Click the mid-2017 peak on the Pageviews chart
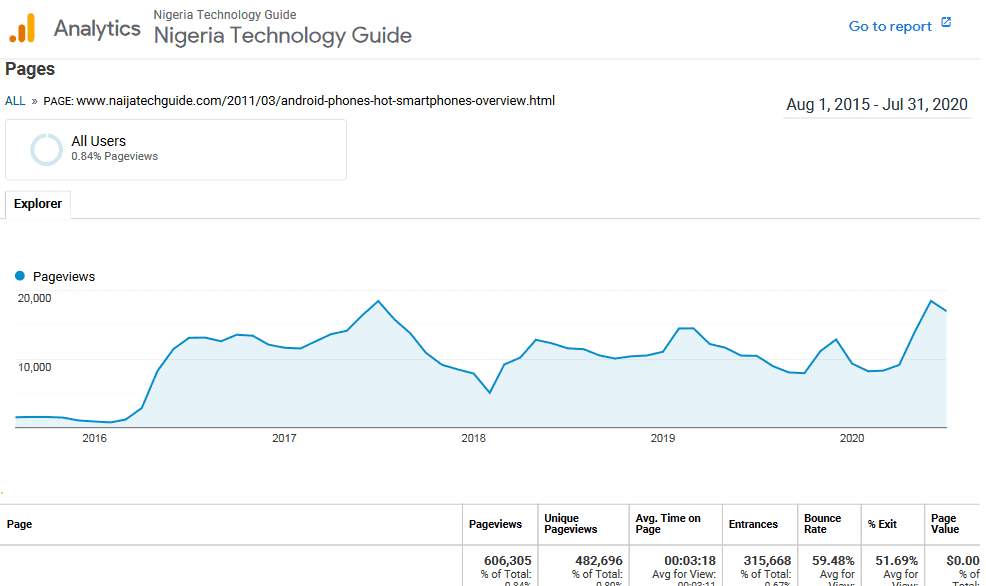Viewport: 986px width, 586px height. [379, 301]
